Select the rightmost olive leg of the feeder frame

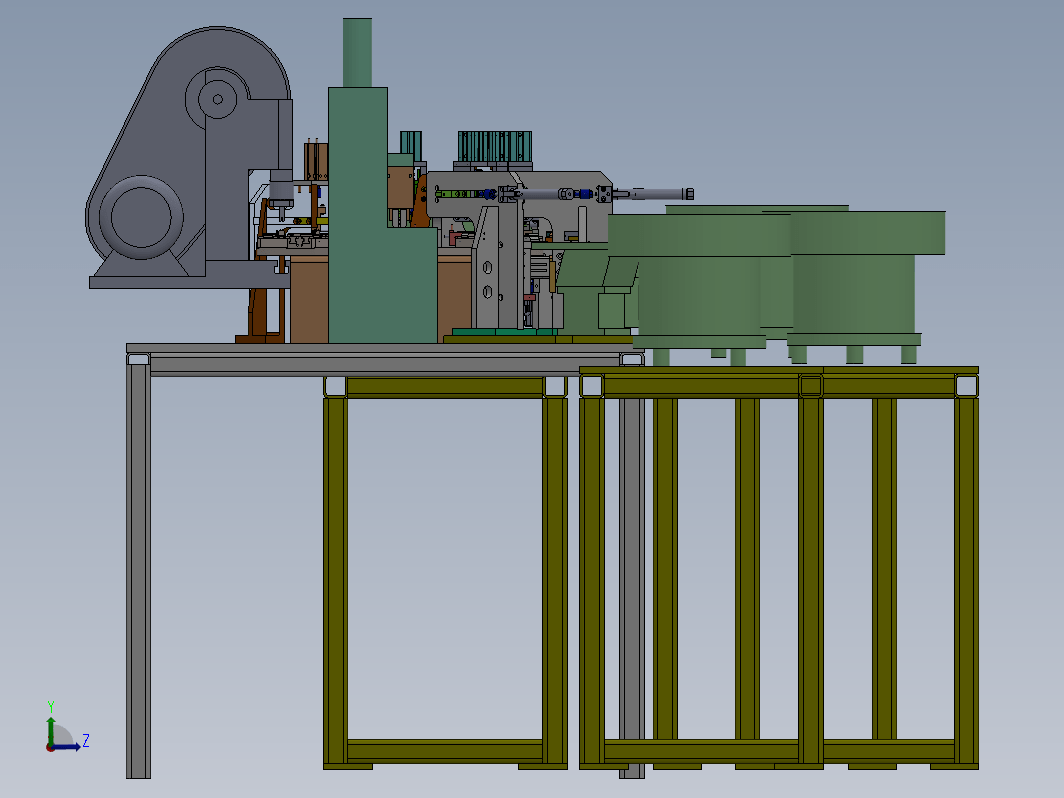[x=966, y=581]
